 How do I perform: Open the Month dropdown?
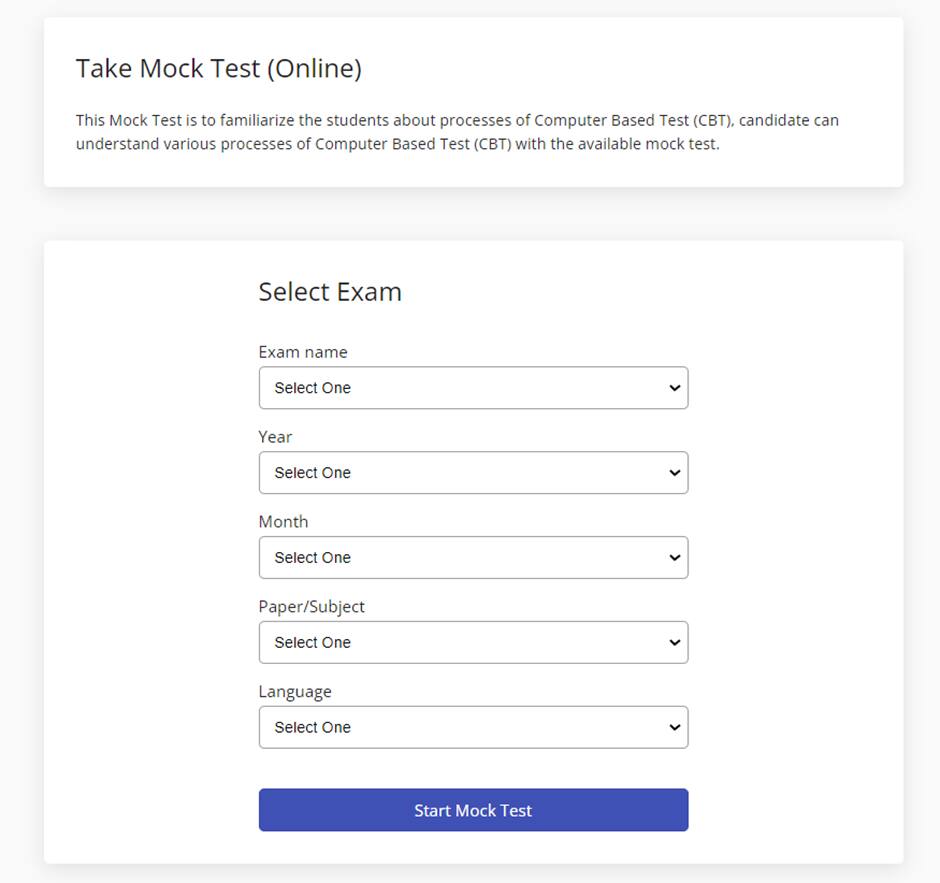(473, 558)
